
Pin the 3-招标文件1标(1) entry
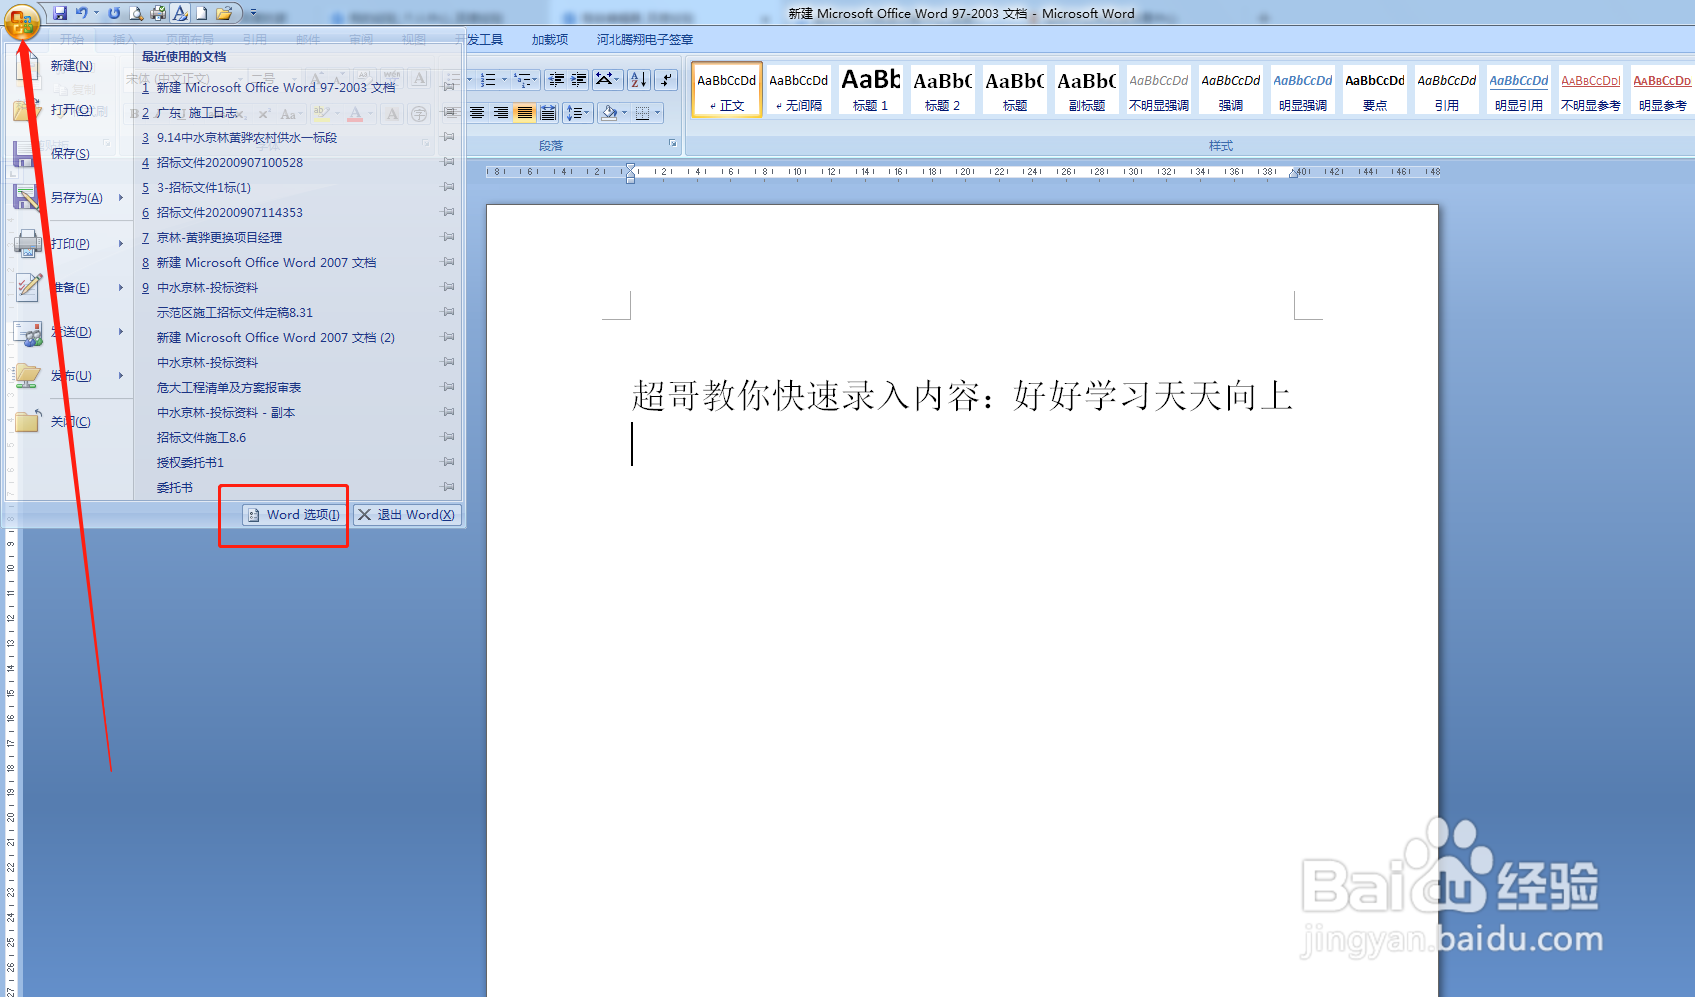pos(448,187)
